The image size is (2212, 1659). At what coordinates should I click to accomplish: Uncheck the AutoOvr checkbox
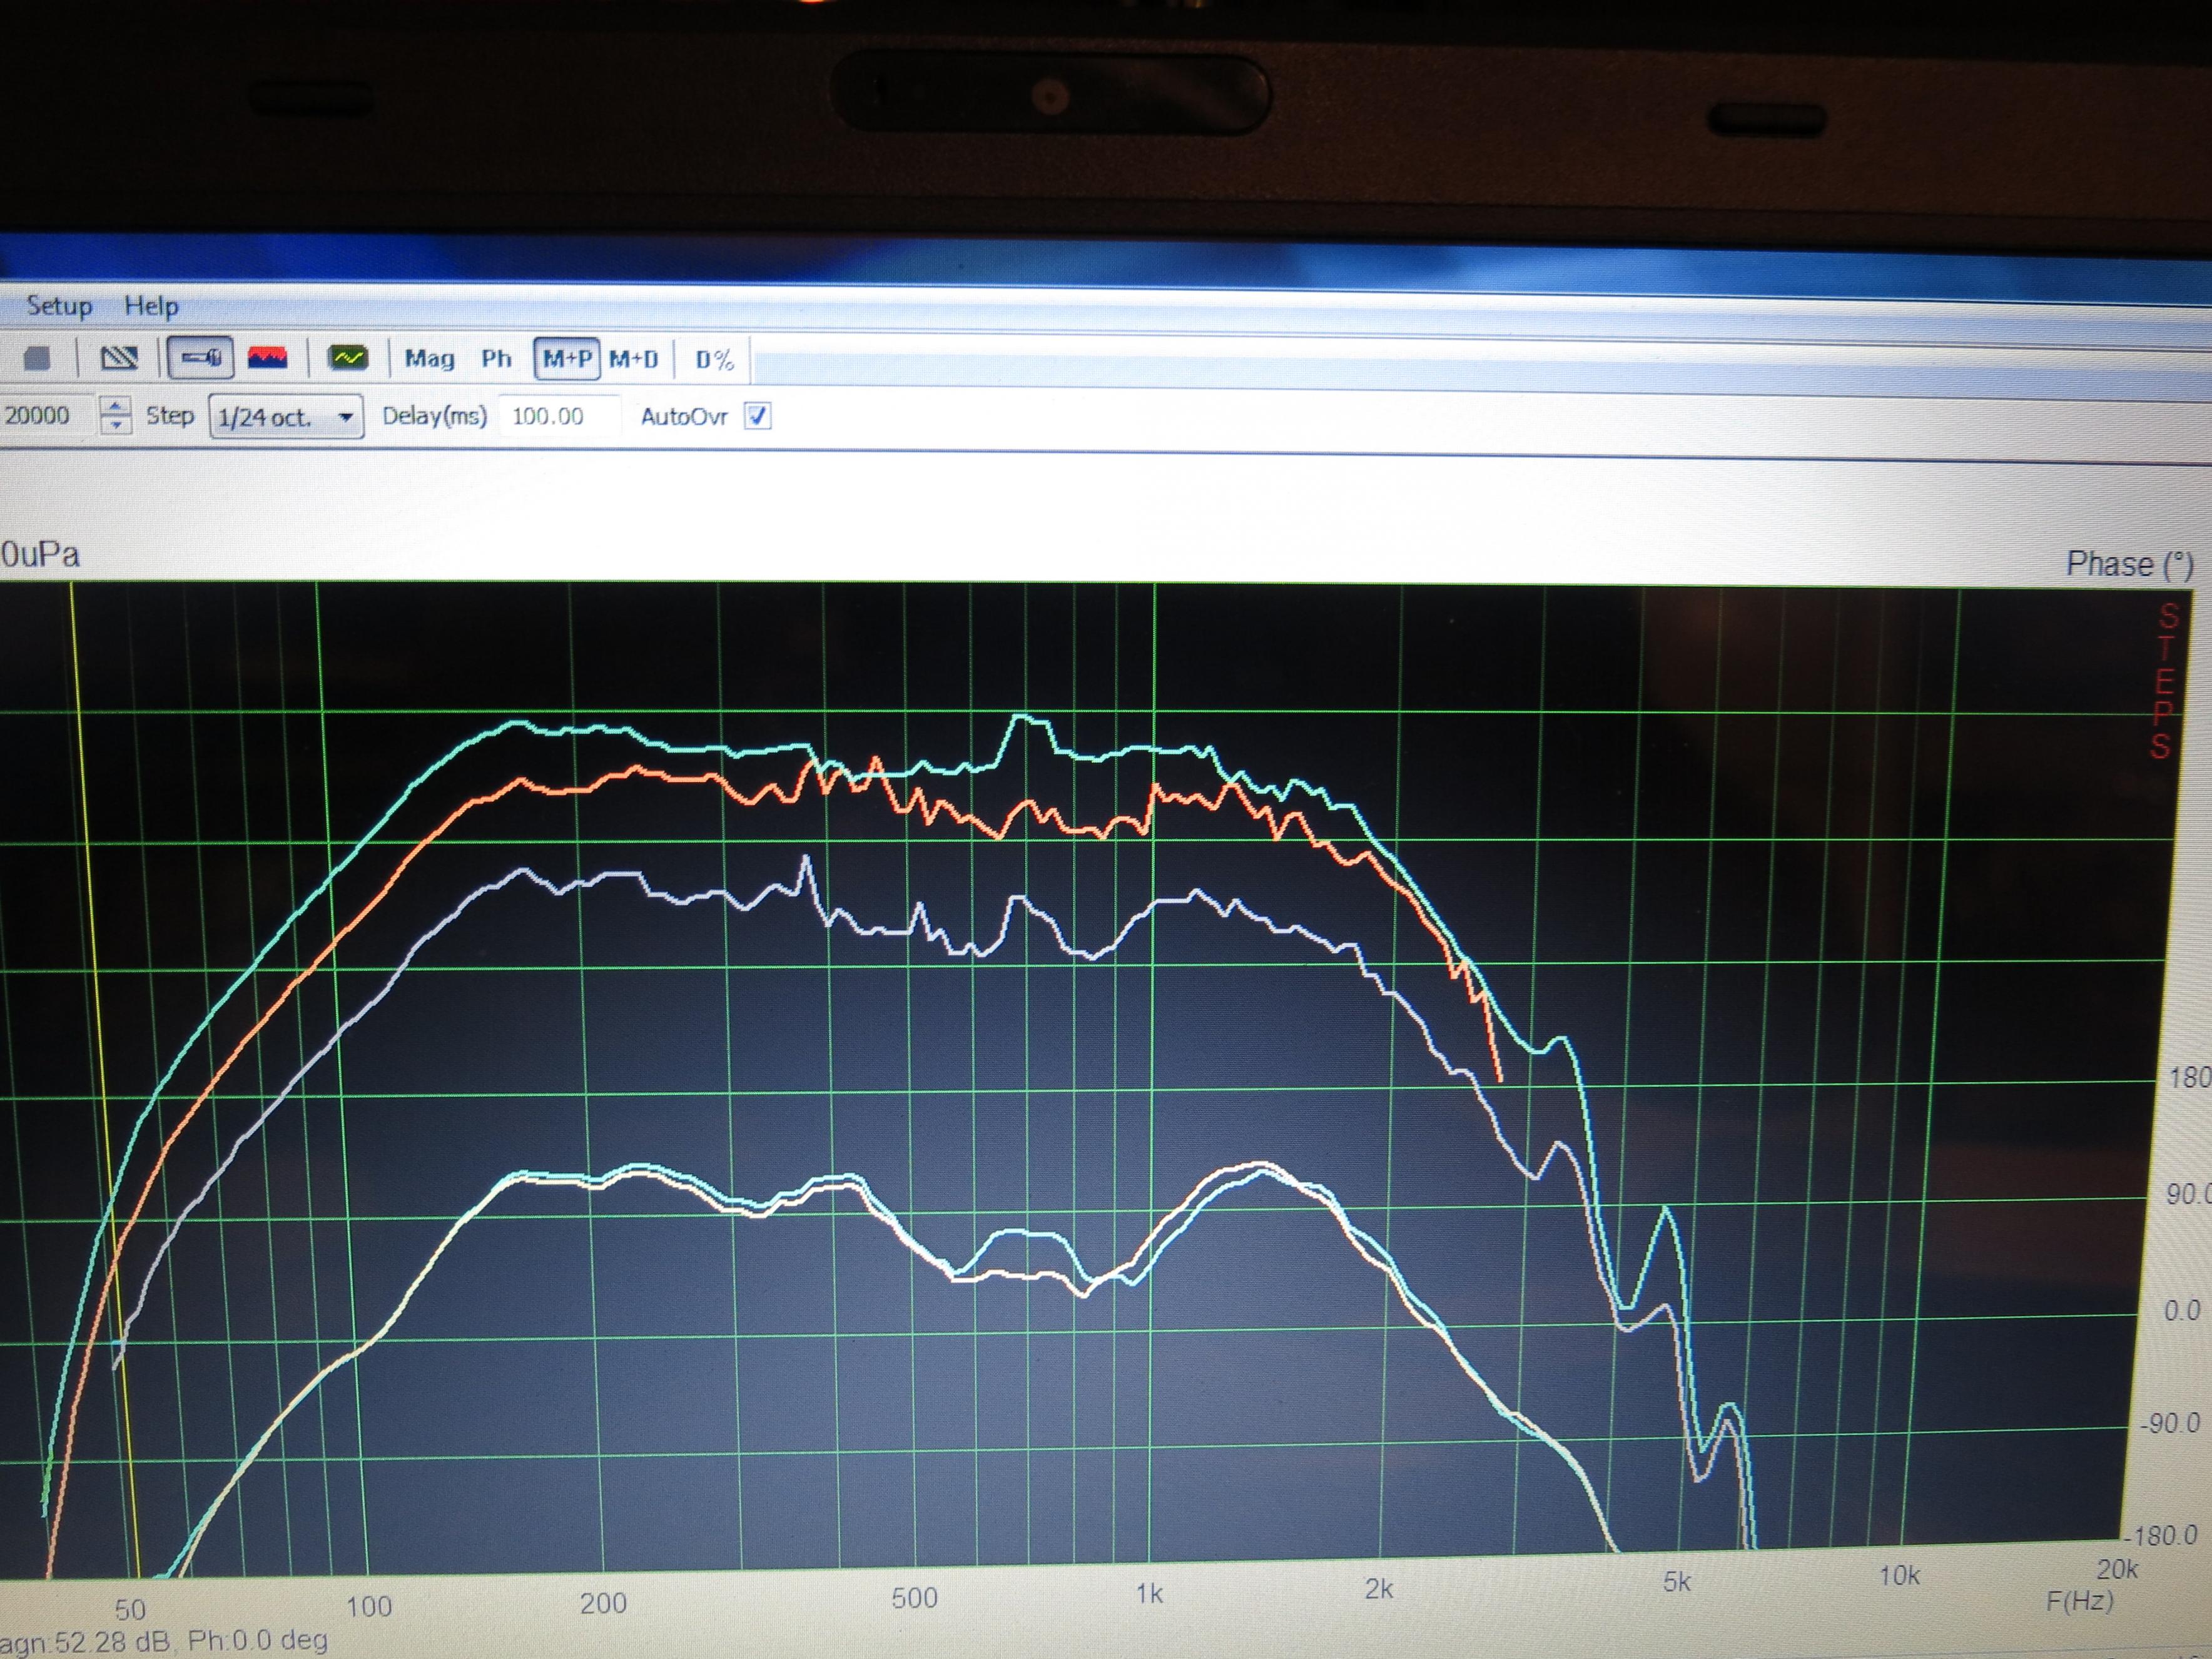(758, 416)
